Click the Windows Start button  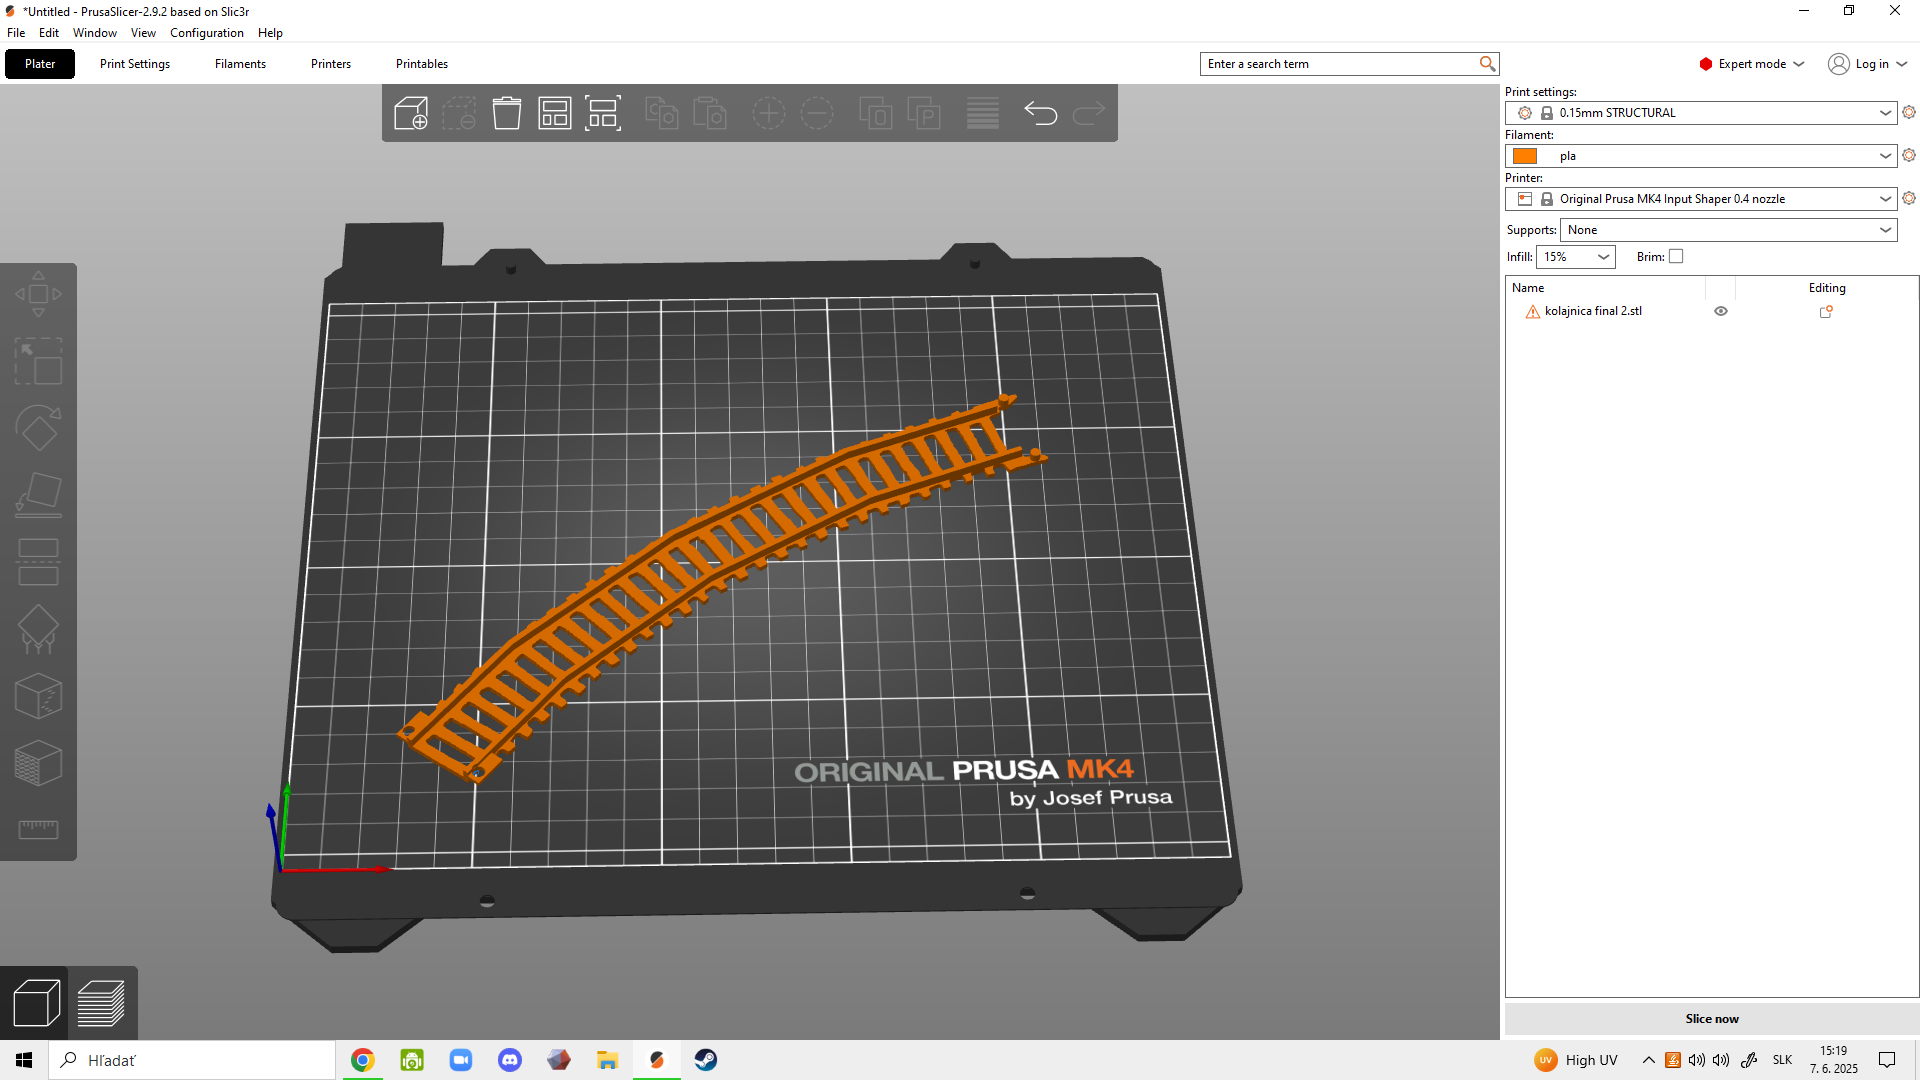coord(24,1060)
